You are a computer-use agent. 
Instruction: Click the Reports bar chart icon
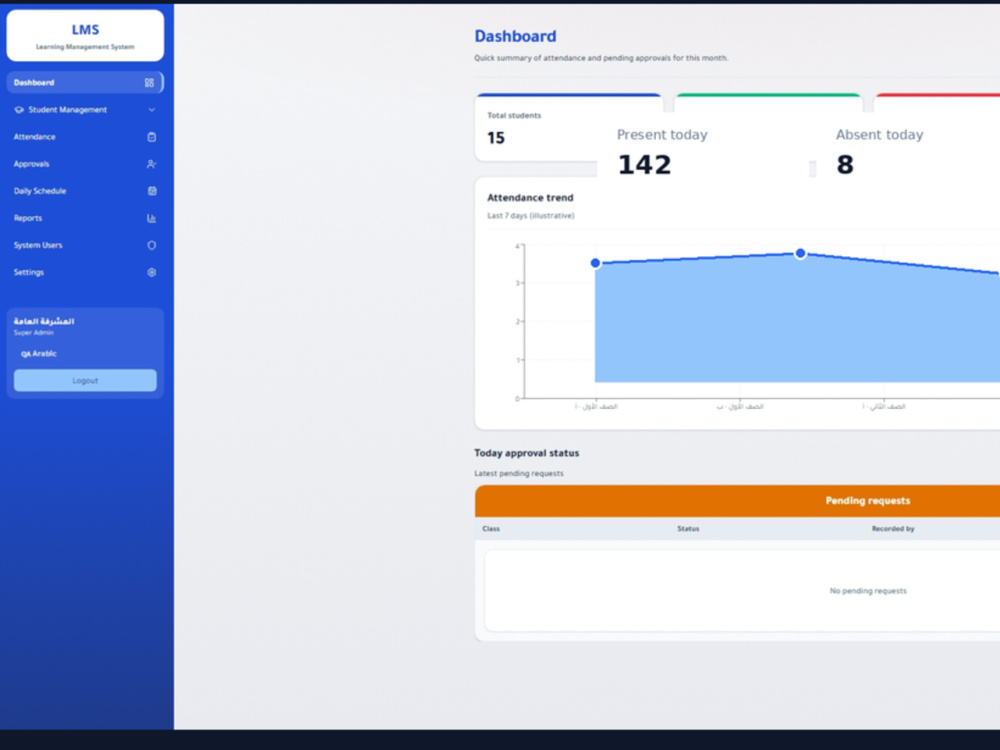click(x=152, y=218)
